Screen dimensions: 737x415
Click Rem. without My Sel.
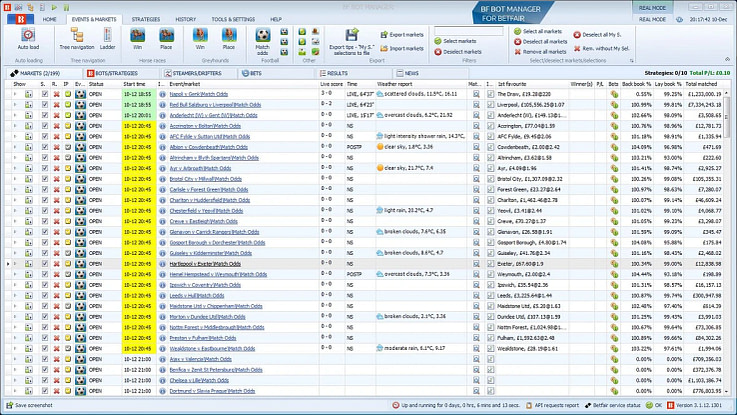pyautogui.click(x=601, y=48)
